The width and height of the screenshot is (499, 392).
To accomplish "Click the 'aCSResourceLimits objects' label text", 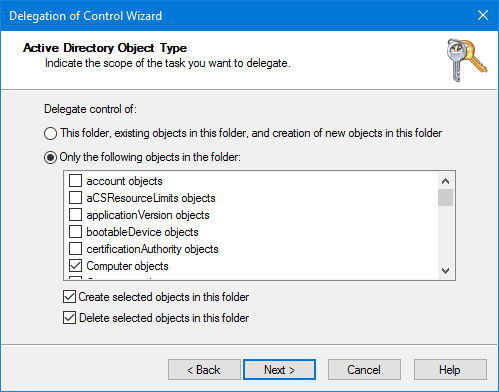I will 151,198.
